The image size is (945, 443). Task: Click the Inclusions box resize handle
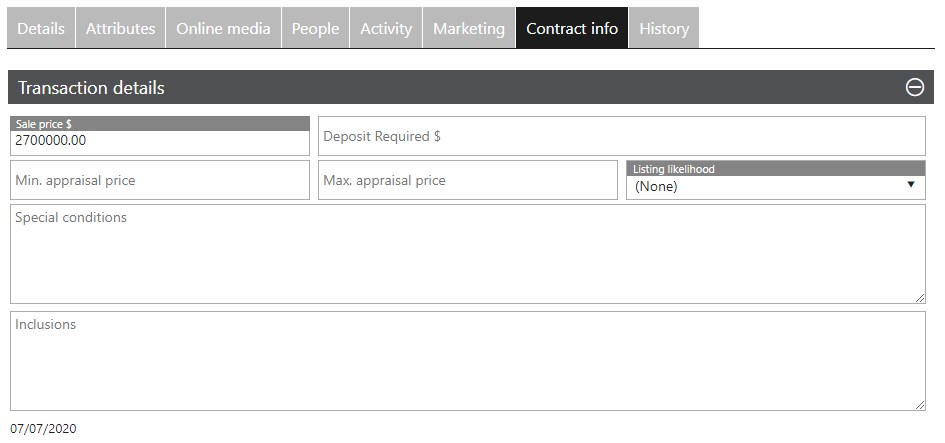920,405
